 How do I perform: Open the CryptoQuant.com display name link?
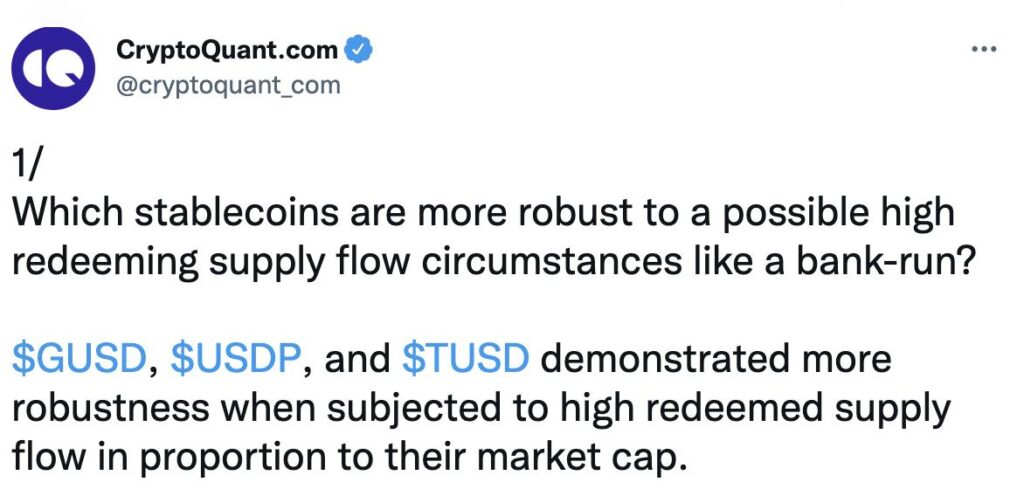[228, 48]
